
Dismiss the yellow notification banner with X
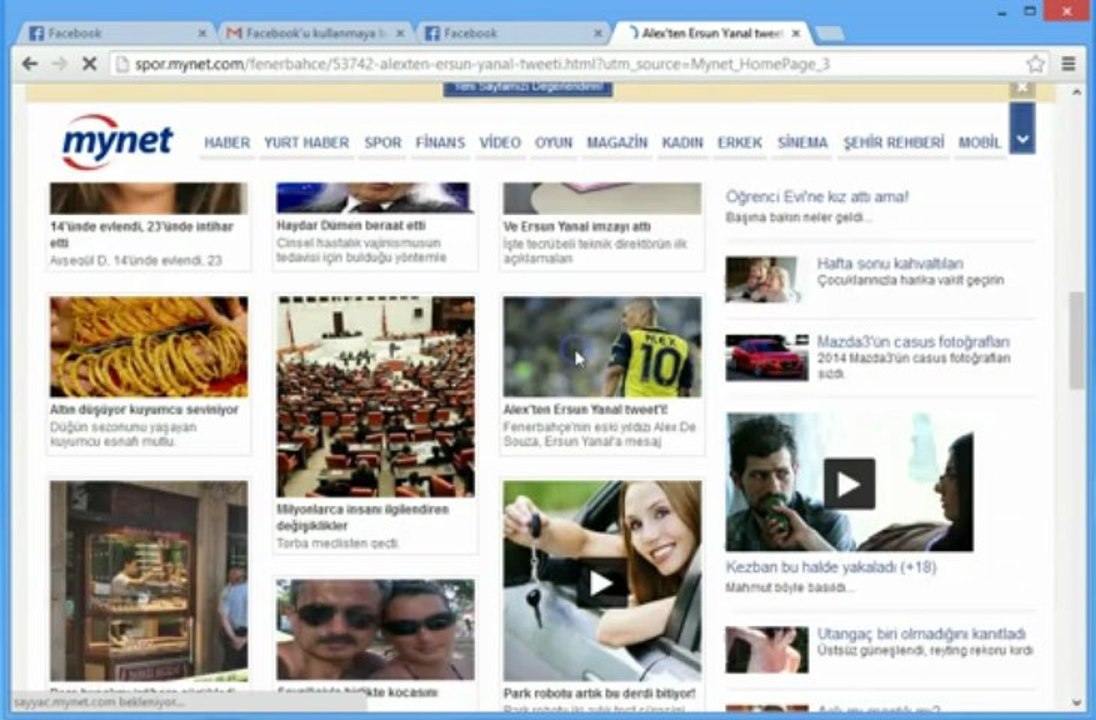pyautogui.click(x=1022, y=87)
